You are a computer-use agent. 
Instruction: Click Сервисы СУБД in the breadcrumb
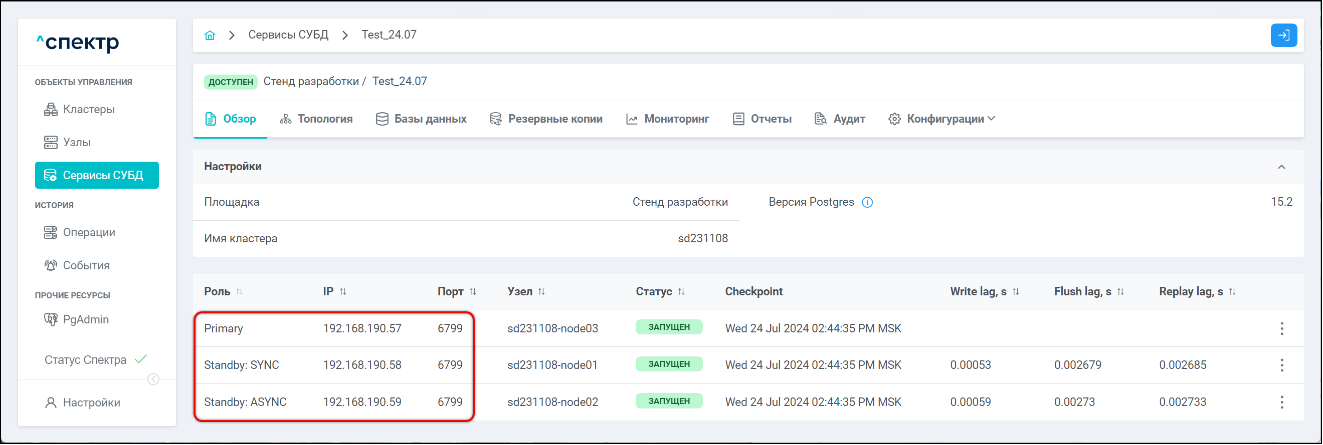288,35
